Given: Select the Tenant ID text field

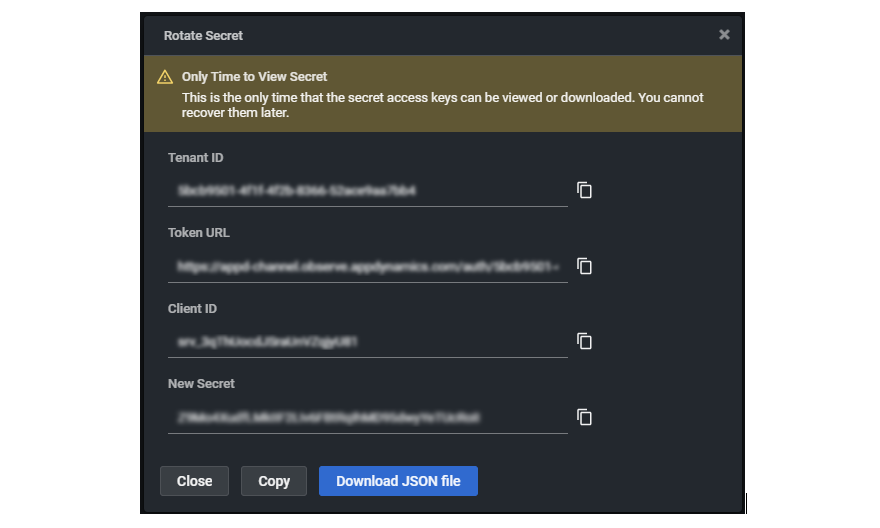Looking at the screenshot, I should point(367,190).
